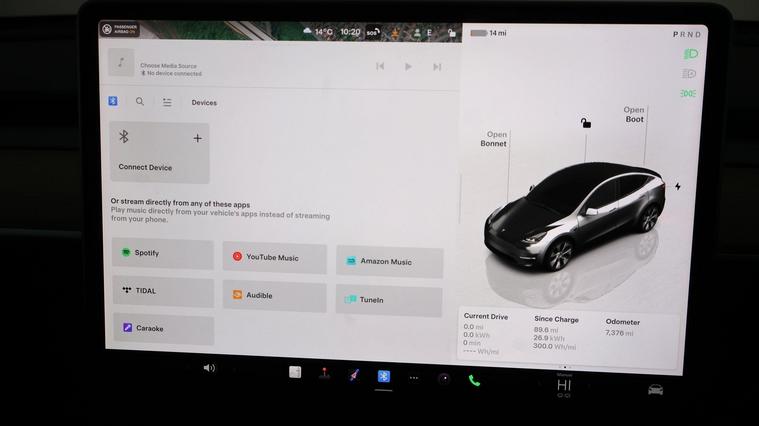Toggle the green parking lights indicator
The image size is (759, 426).
[688, 93]
